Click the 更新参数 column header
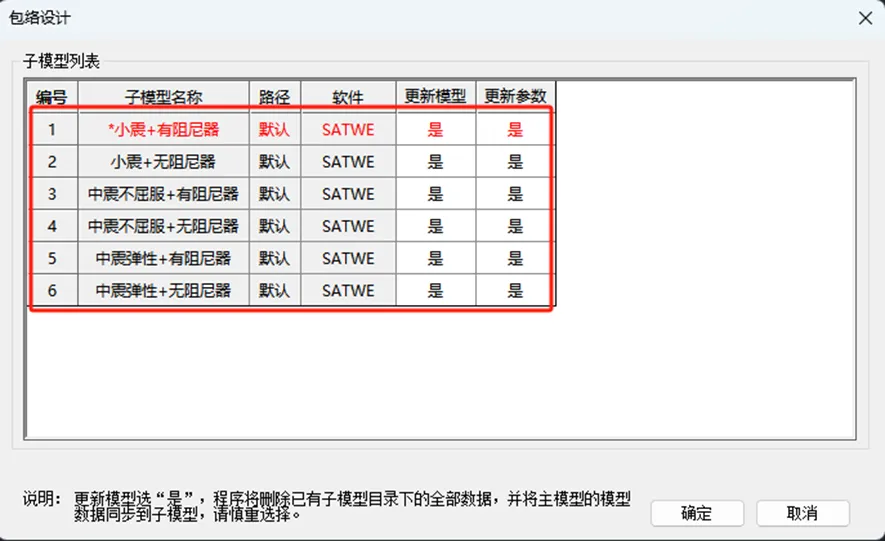 tap(515, 97)
